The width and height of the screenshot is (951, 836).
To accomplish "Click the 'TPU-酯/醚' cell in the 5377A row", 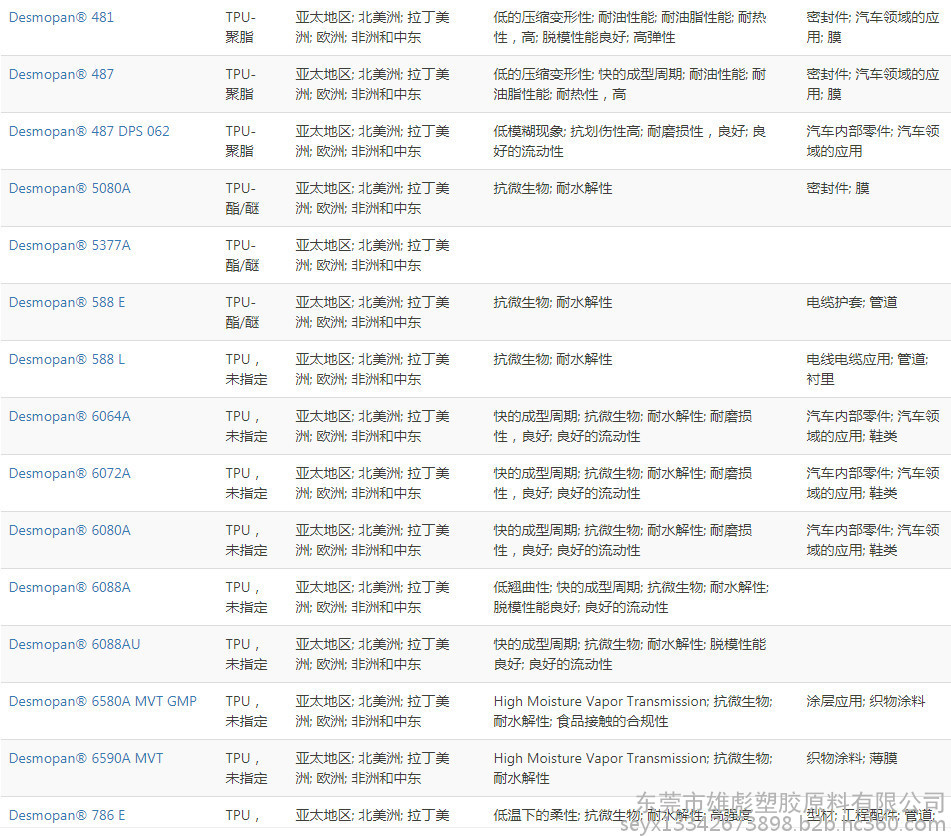I will click(x=243, y=255).
